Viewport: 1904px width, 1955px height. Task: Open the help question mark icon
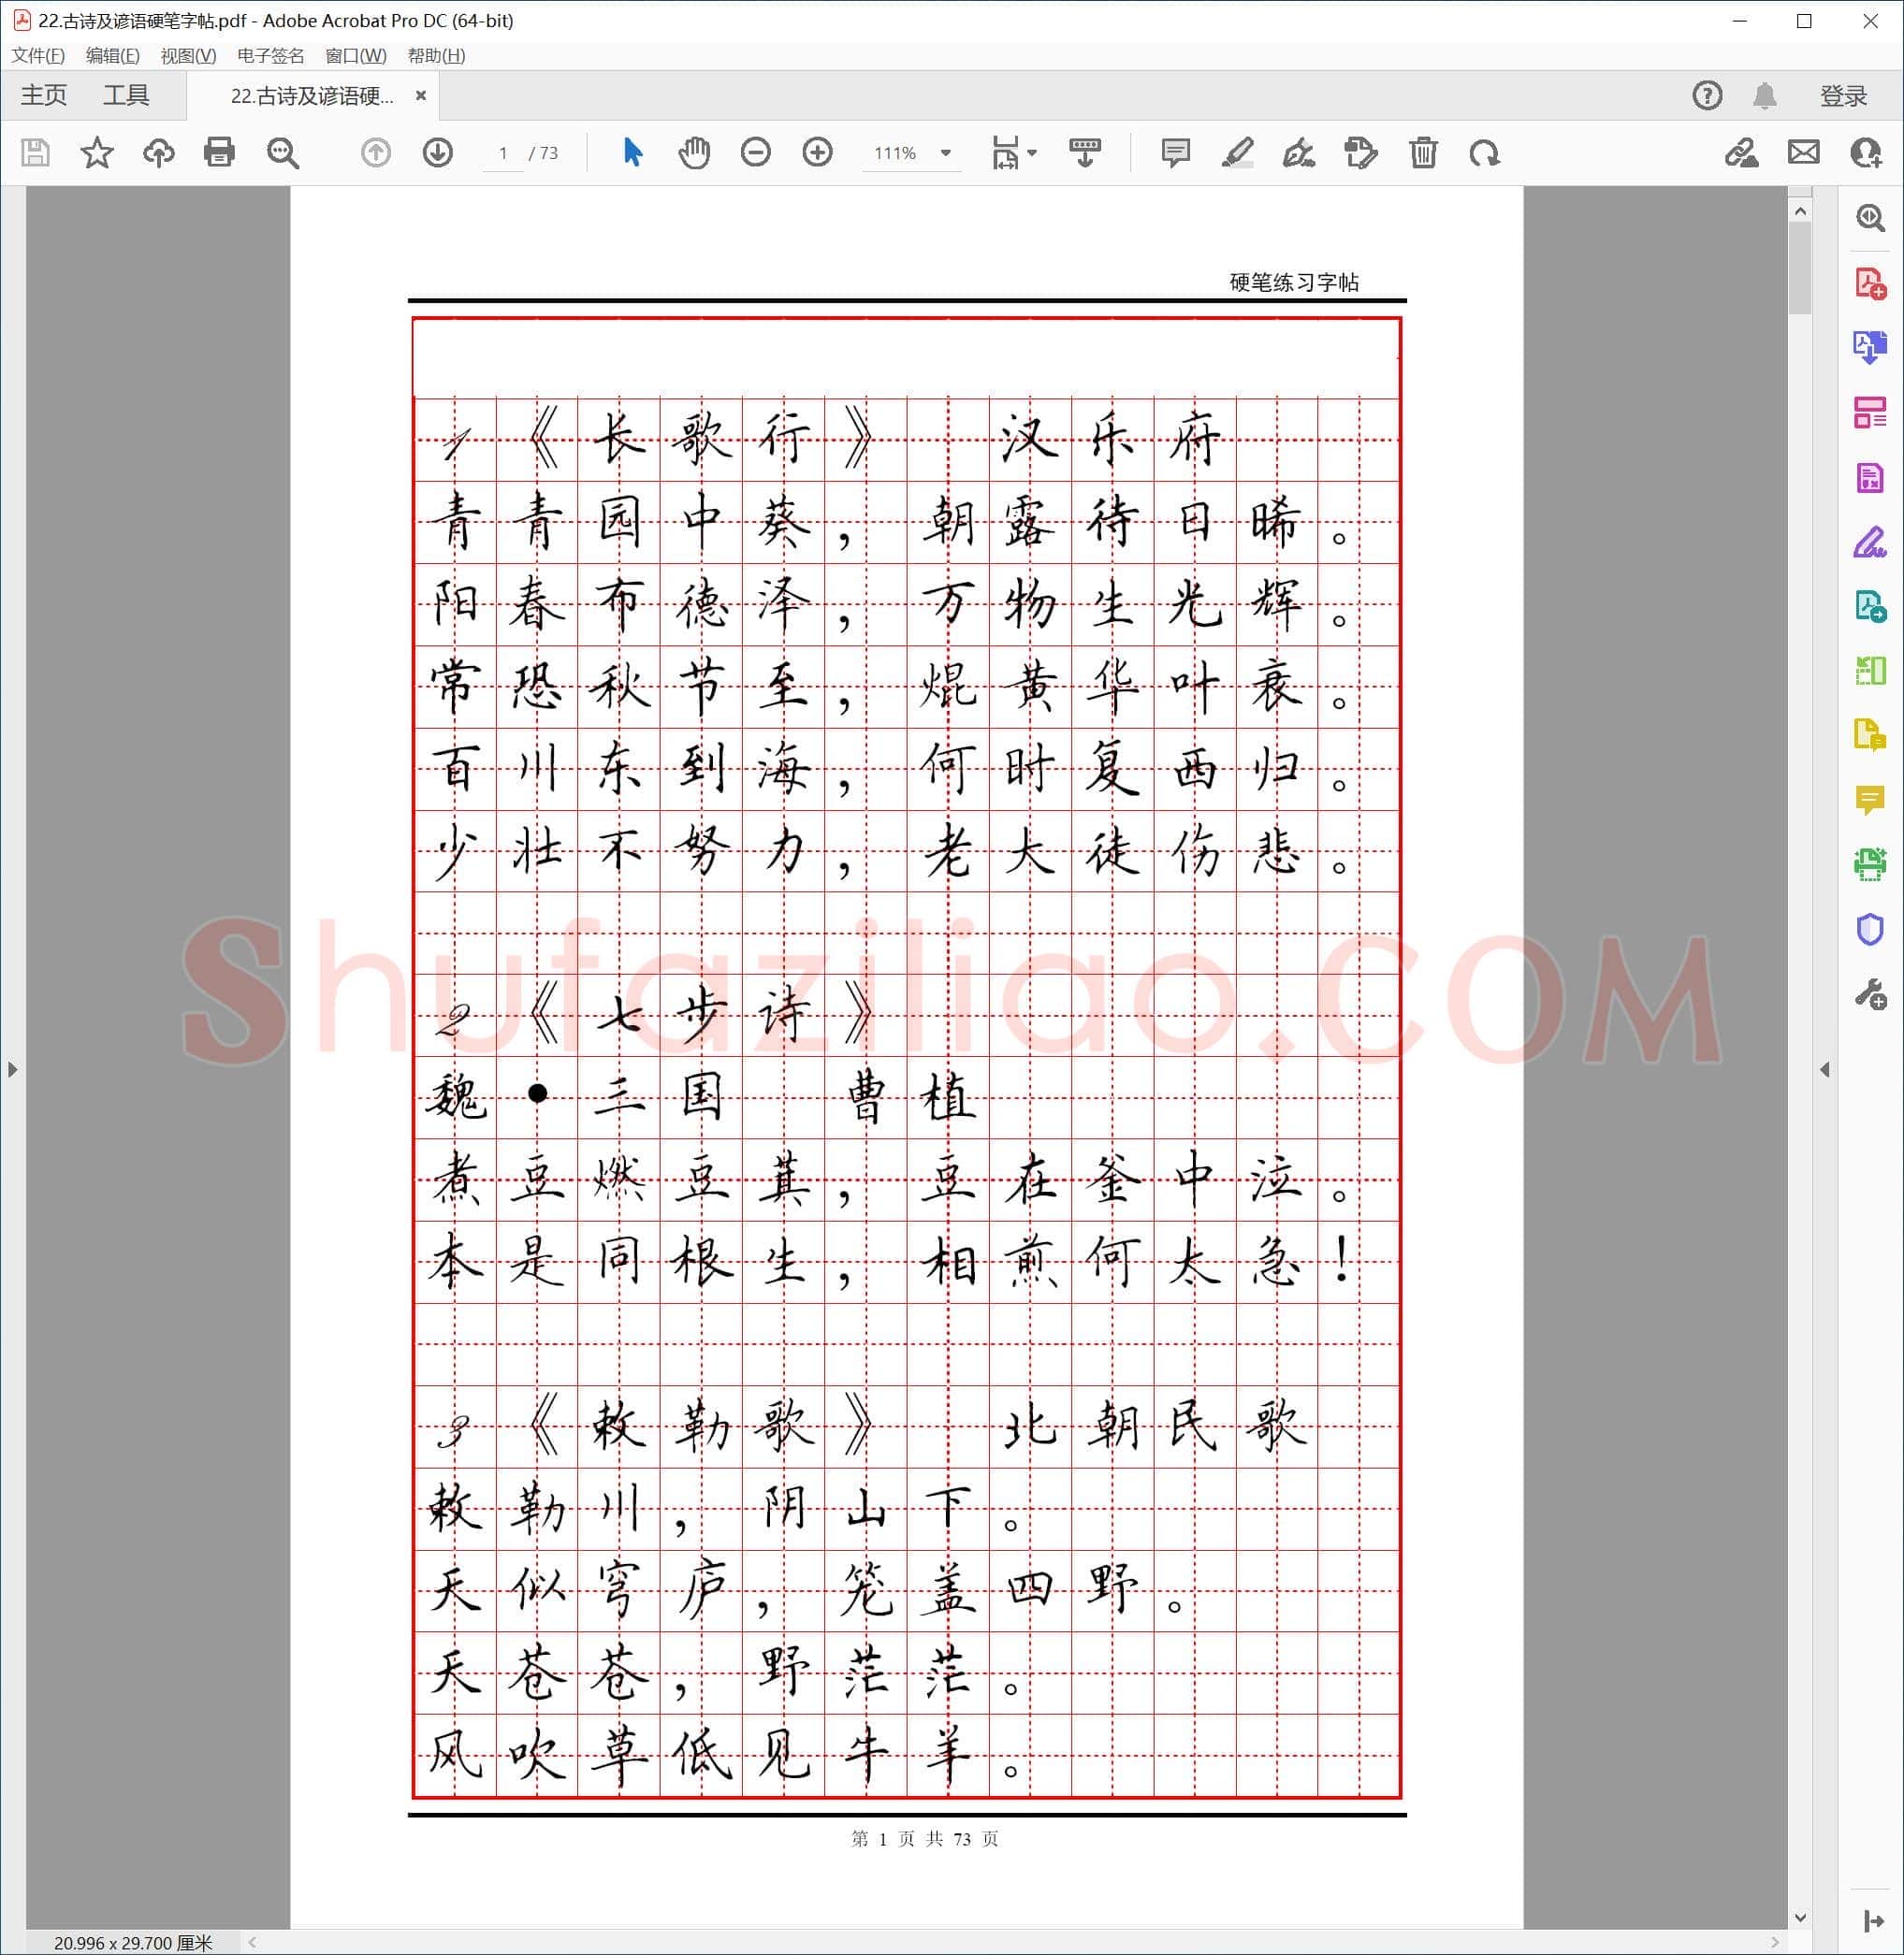1707,96
